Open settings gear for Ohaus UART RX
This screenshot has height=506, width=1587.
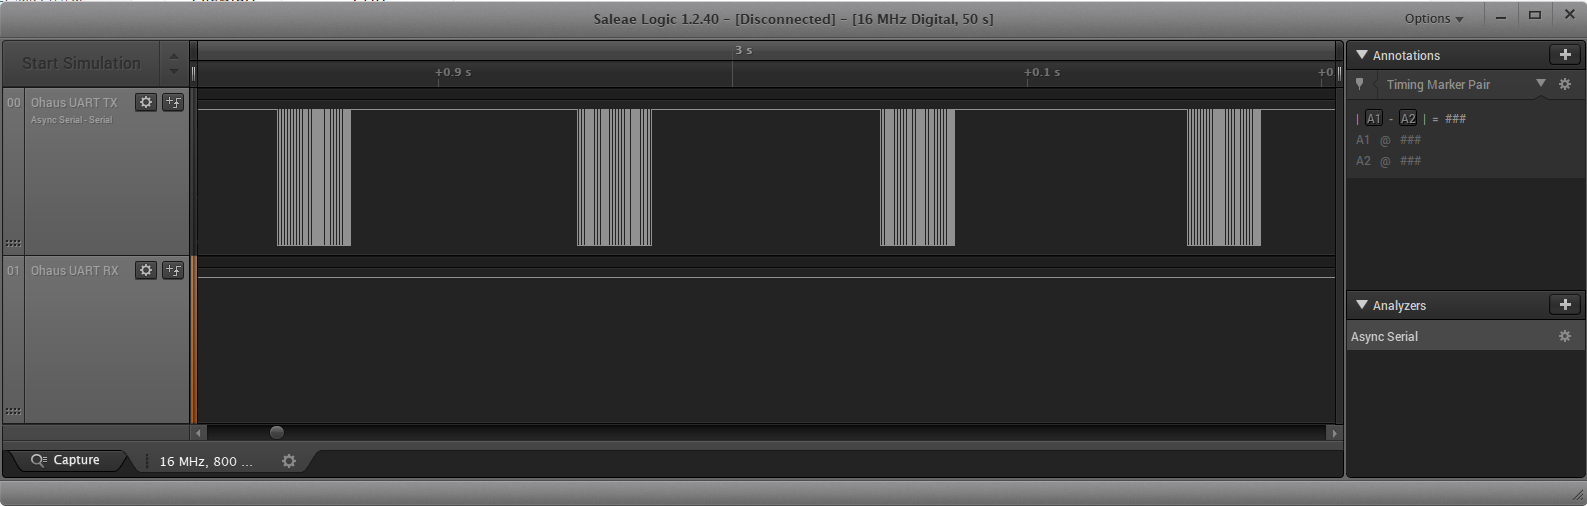[146, 270]
